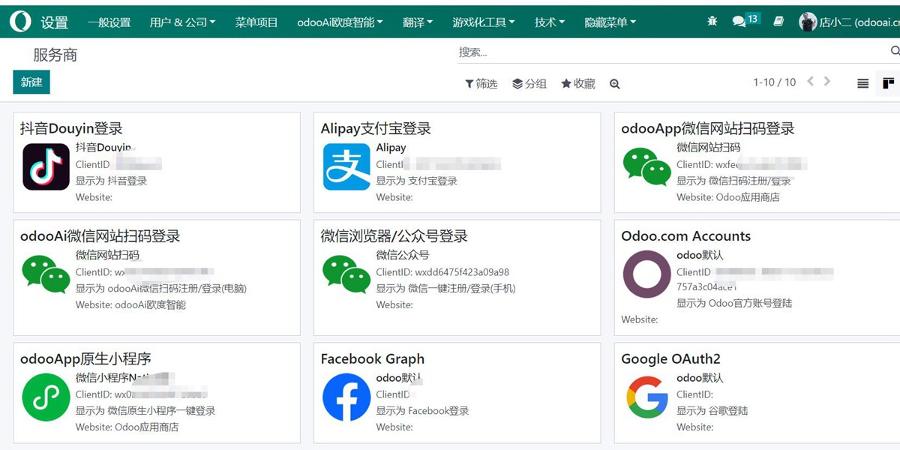
Task: Click 显示为 微信一键注册/登录(手机) text
Action: point(445,288)
